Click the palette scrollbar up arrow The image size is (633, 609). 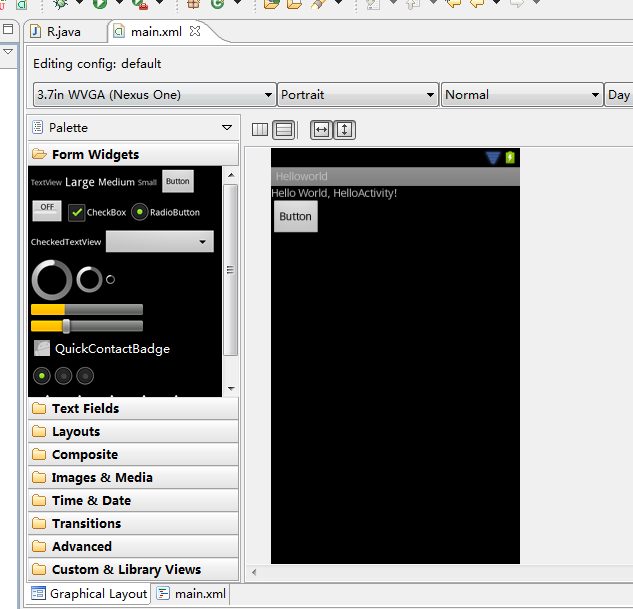pos(231,175)
